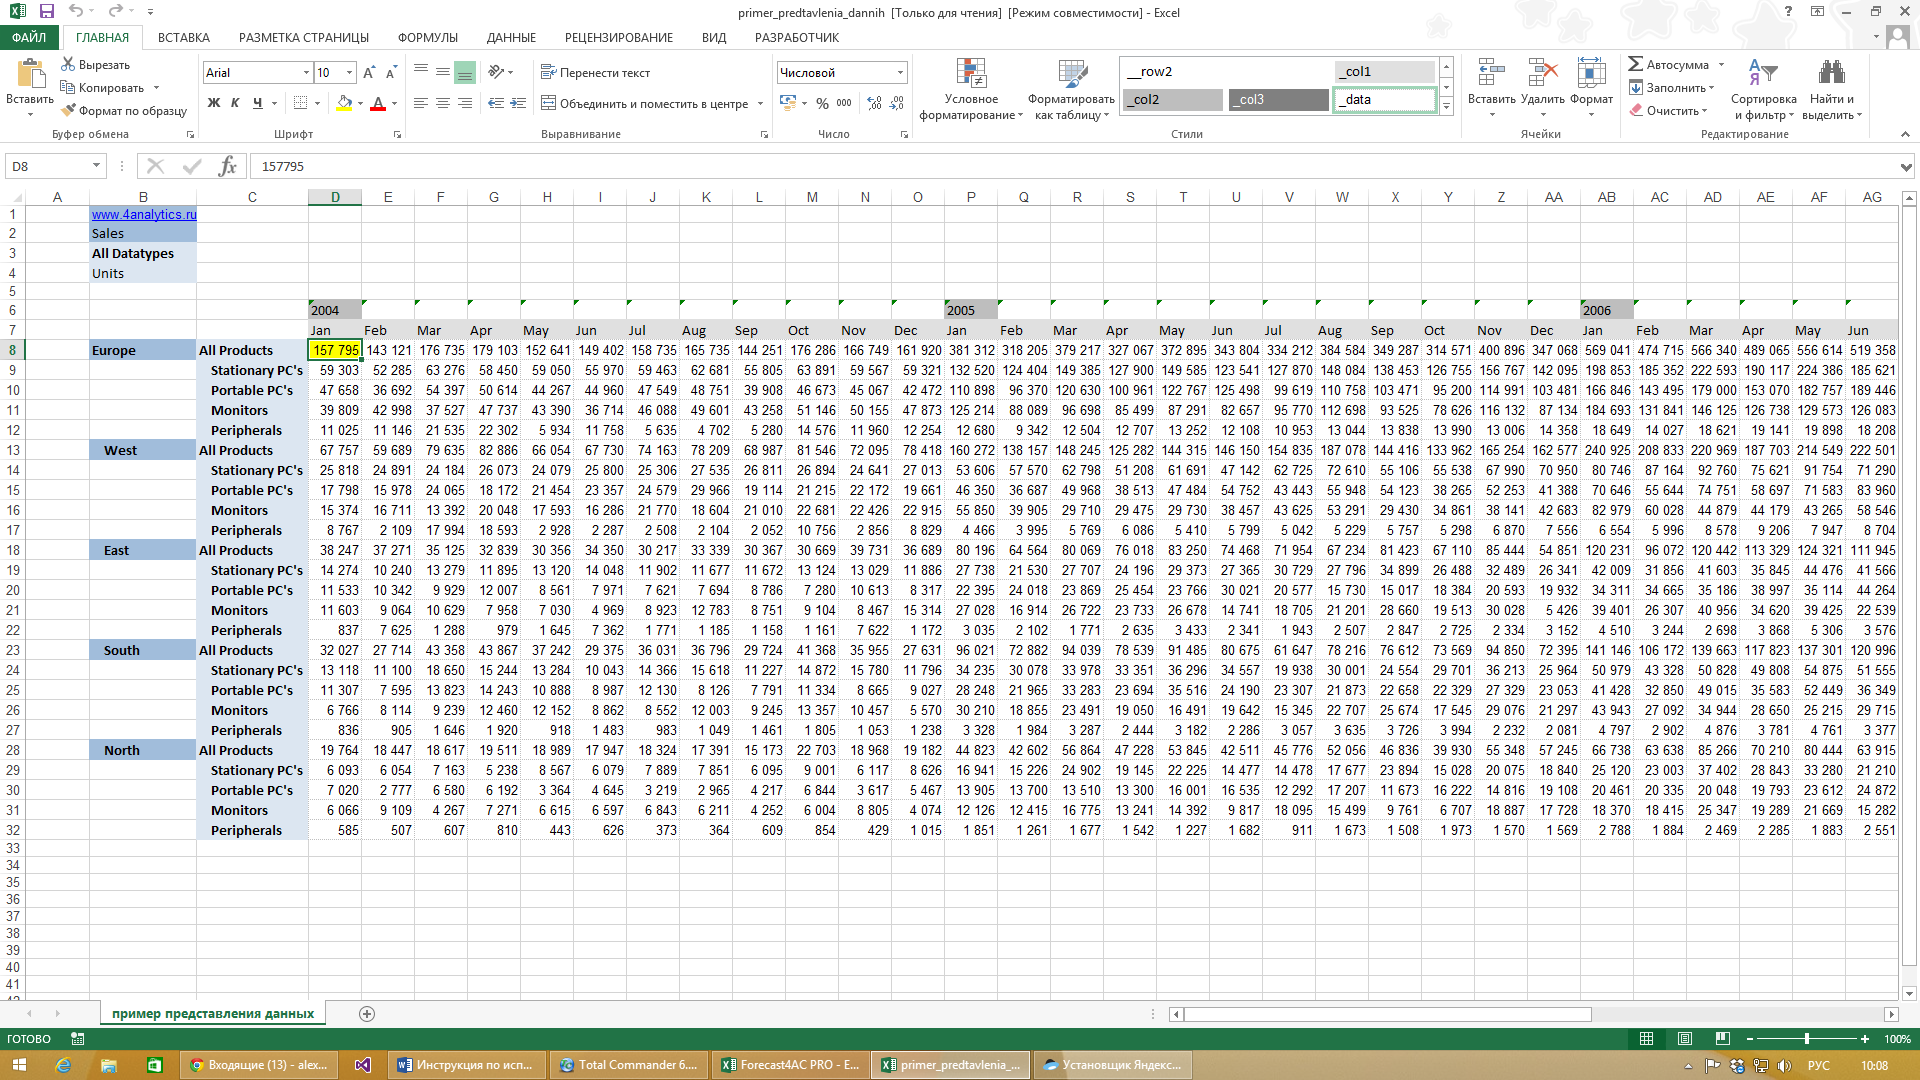Open the Arial font name dropdown
1920x1080 pixels.
pyautogui.click(x=306, y=73)
